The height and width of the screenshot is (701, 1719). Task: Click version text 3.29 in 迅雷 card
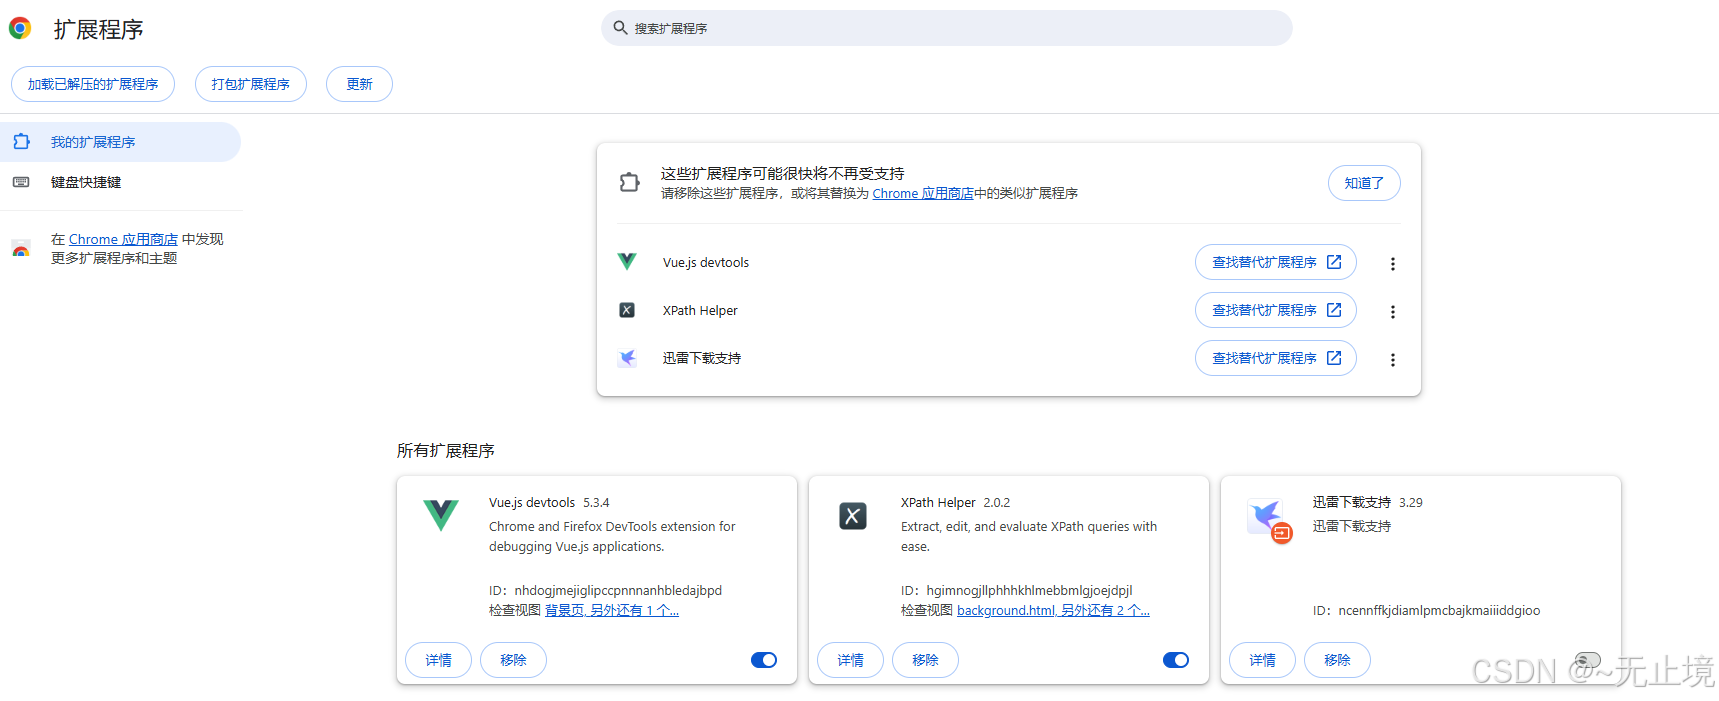[1411, 503]
